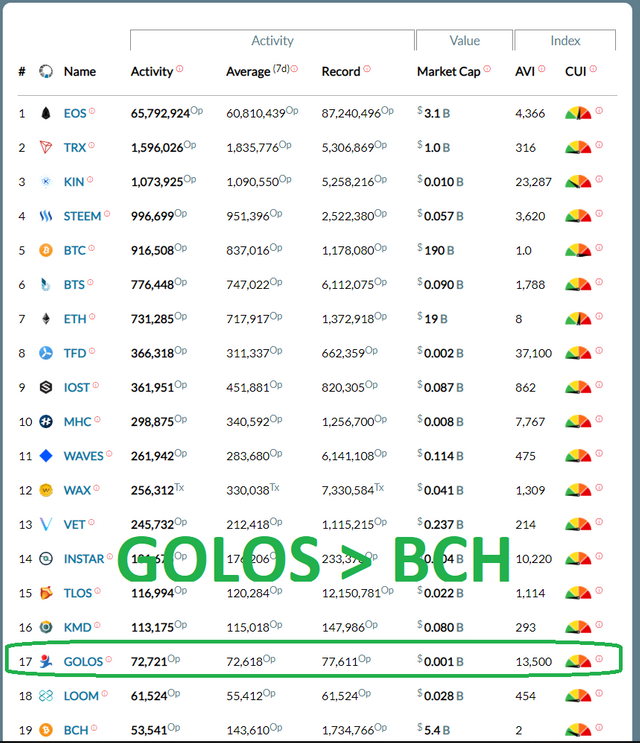Click the TFD blue logo icon
This screenshot has height=743, width=640.
pos(46,353)
